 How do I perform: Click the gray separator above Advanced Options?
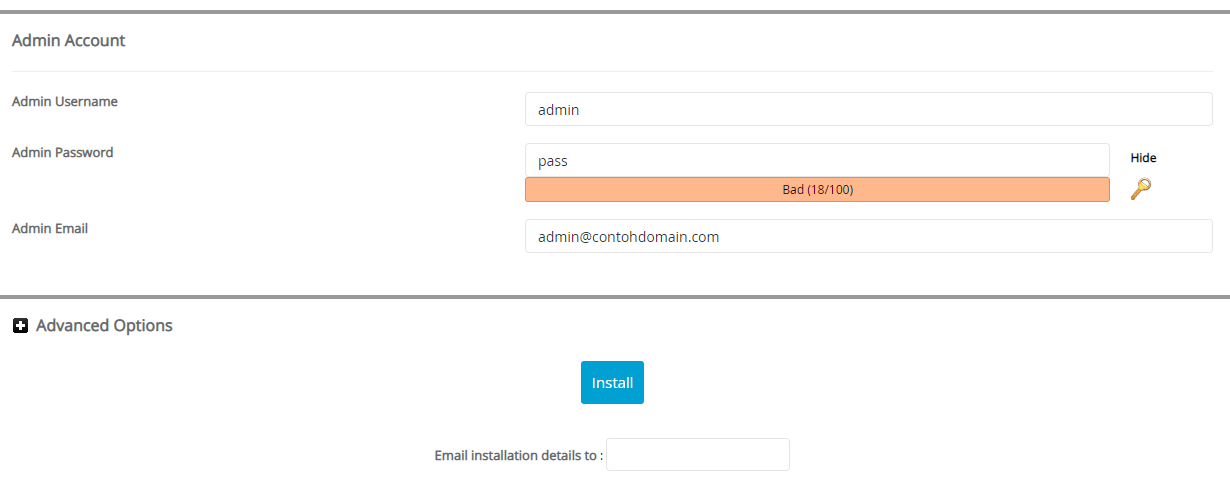tap(615, 296)
